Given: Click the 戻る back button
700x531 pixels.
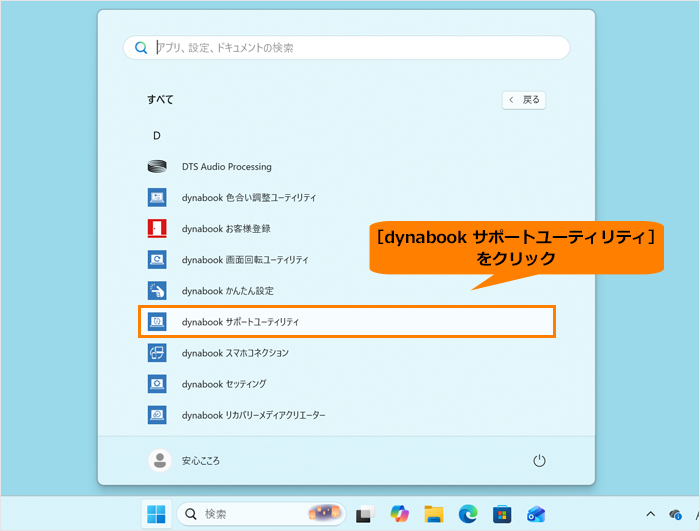Looking at the screenshot, I should [524, 100].
